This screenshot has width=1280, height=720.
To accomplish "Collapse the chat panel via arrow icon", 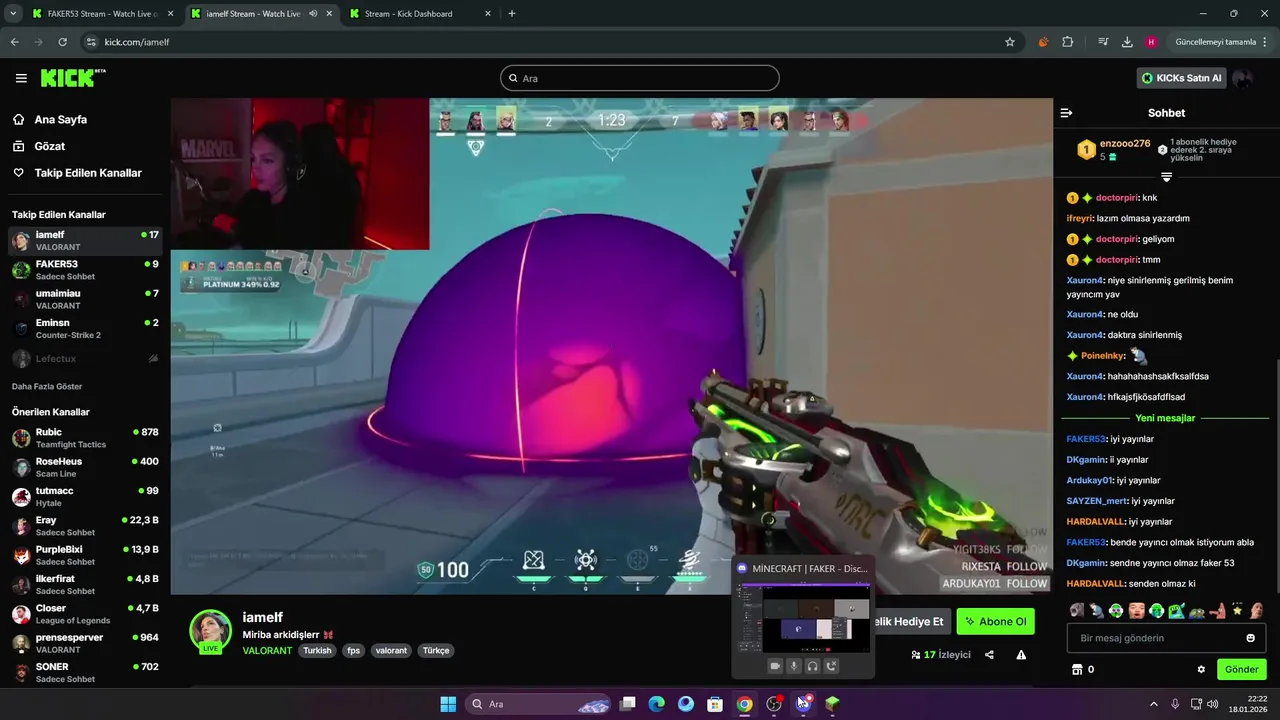I will tap(1066, 113).
